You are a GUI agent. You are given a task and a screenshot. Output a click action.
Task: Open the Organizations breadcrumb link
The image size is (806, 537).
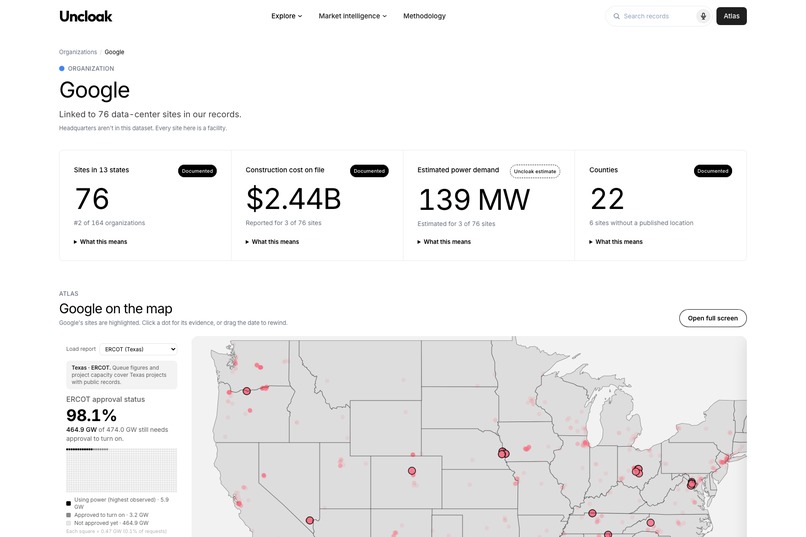point(78,52)
